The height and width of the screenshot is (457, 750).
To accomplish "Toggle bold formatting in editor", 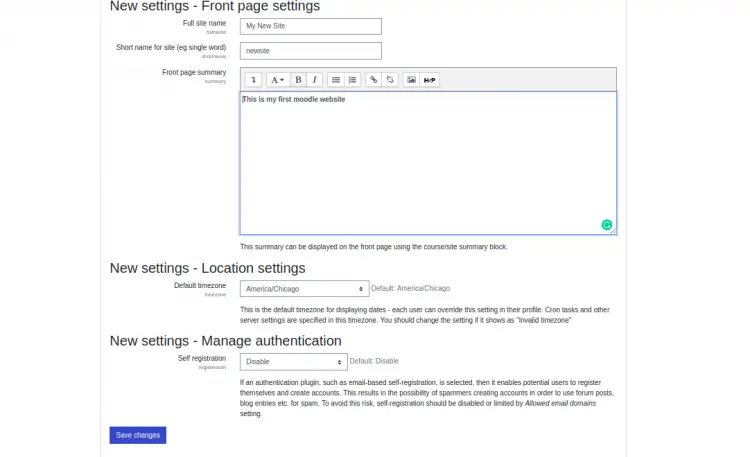I will [x=298, y=80].
